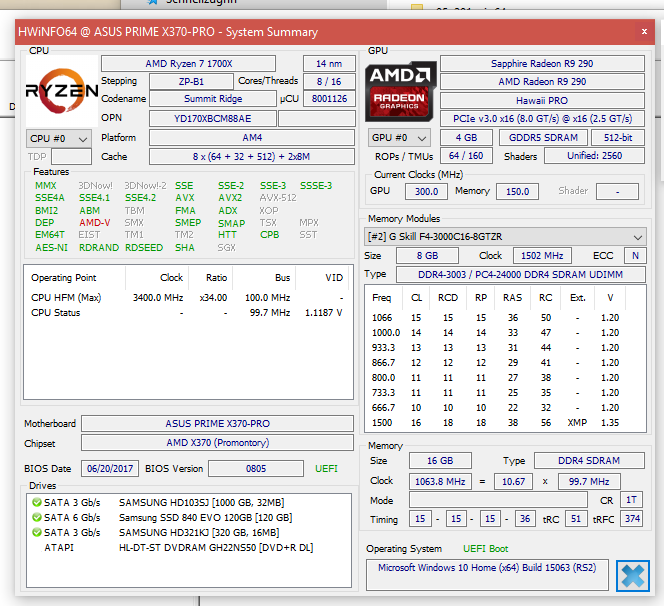Click the ASUS PRIME X370-PRO motherboard field
Image resolution: width=664 pixels, height=606 pixels.
click(x=217, y=423)
